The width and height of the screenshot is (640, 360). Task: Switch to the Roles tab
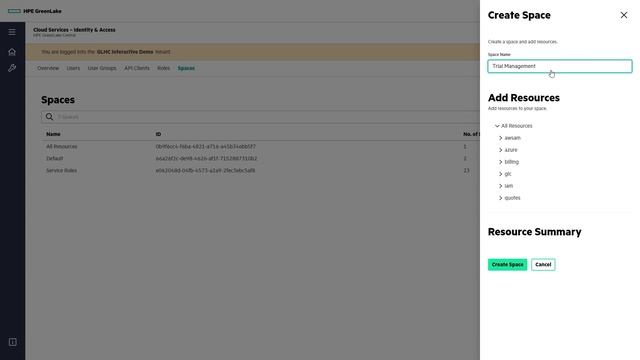[163, 68]
